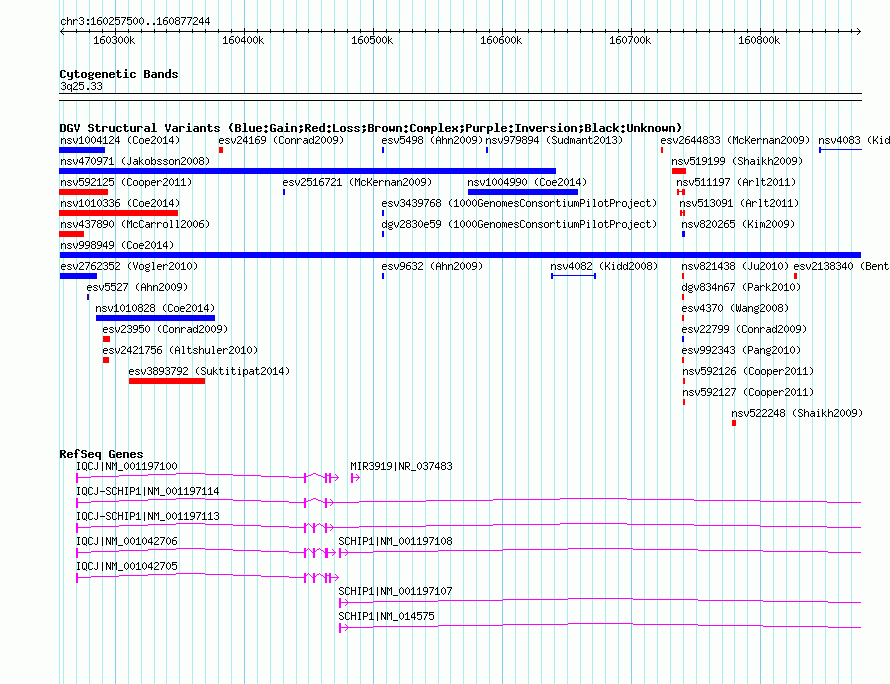Click the 160800k ruler tick label

[759, 40]
